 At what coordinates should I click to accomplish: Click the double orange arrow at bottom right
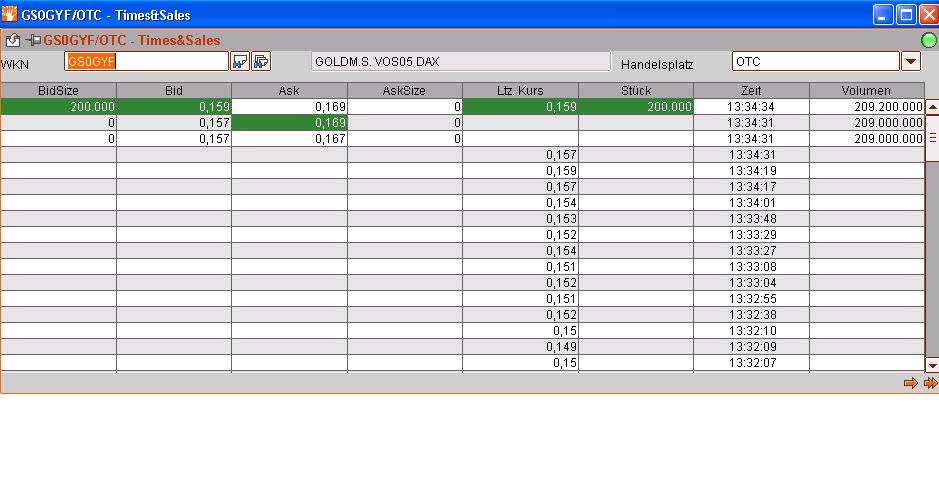(931, 383)
